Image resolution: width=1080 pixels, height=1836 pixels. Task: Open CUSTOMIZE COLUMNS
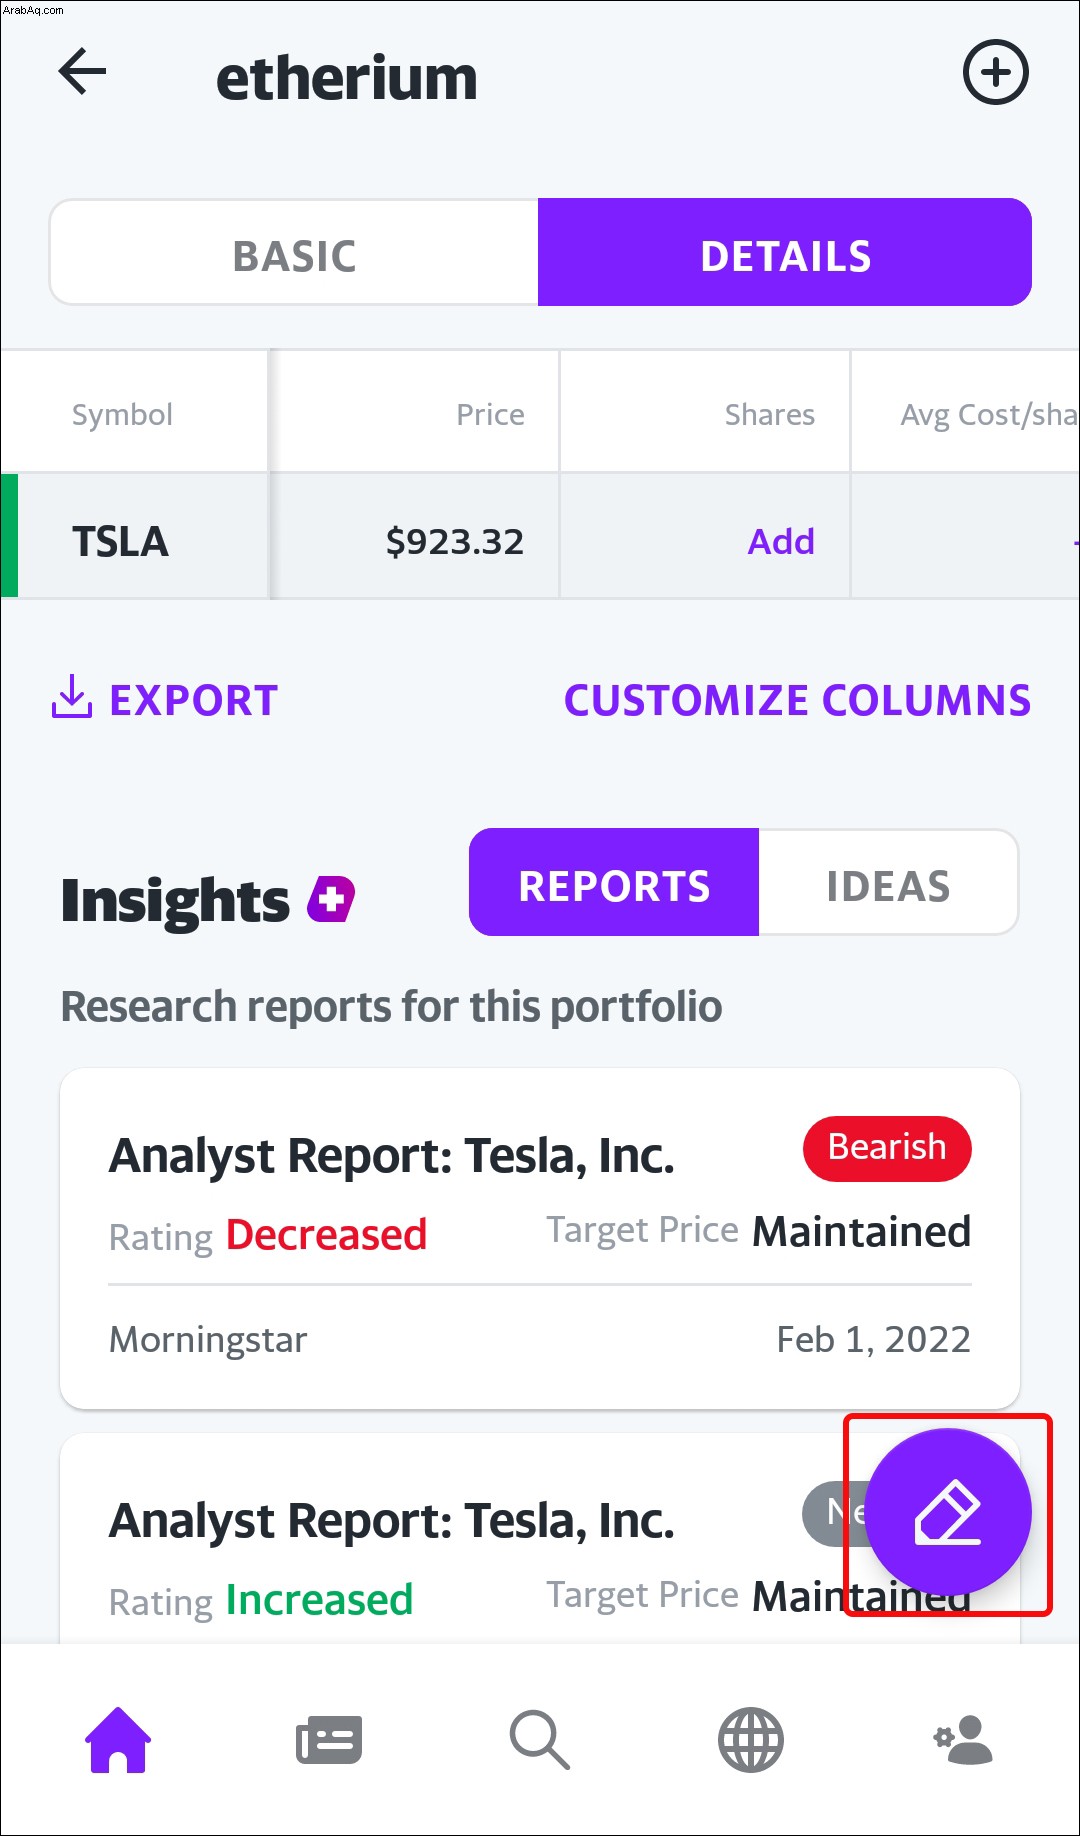coord(797,699)
